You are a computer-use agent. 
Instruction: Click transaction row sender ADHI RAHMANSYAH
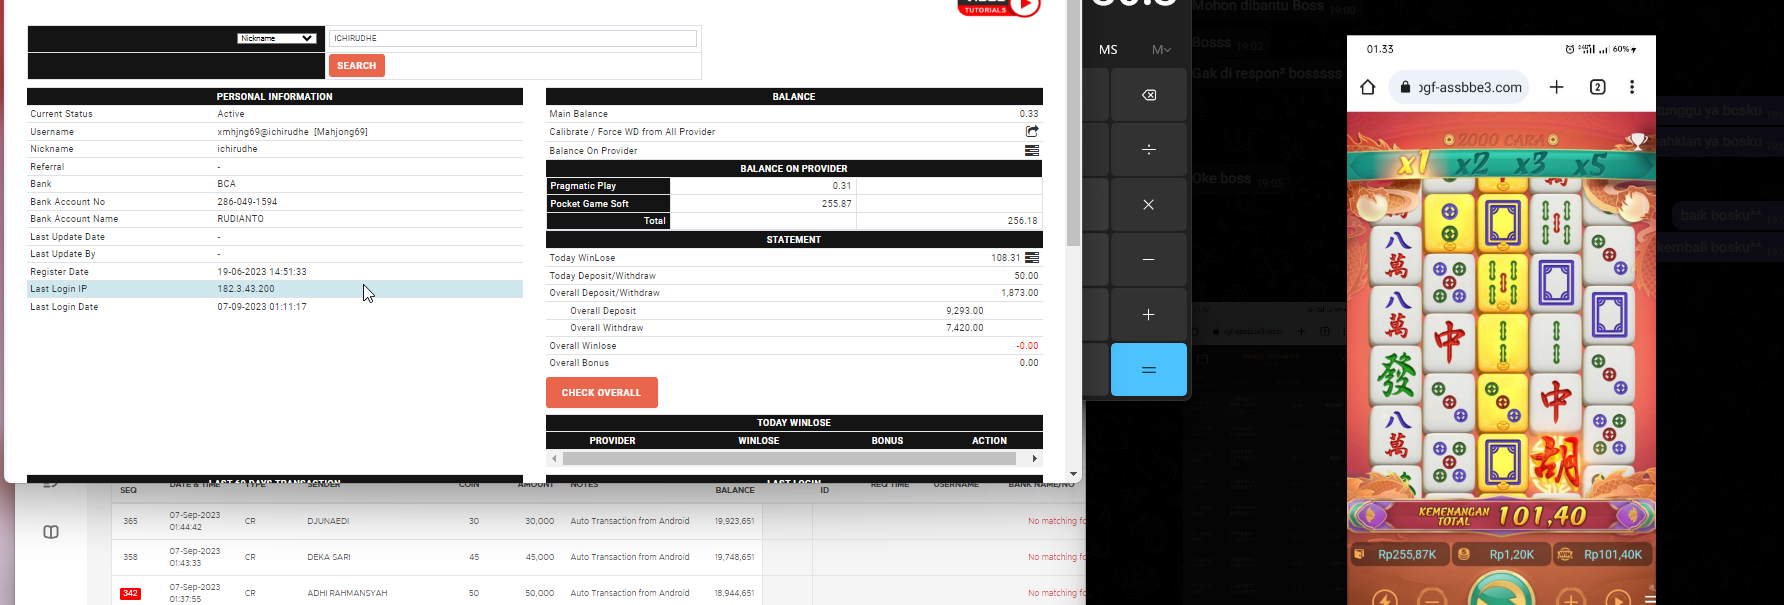point(347,593)
